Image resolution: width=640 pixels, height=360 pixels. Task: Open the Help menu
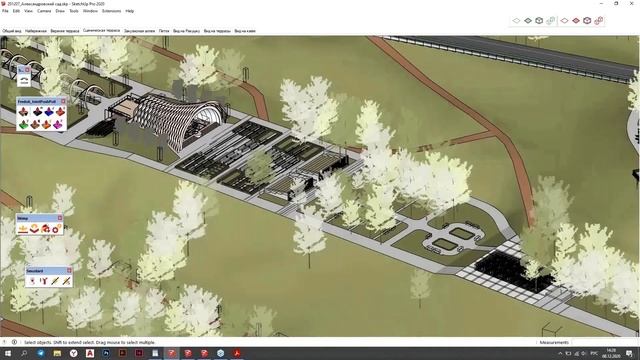click(x=130, y=11)
